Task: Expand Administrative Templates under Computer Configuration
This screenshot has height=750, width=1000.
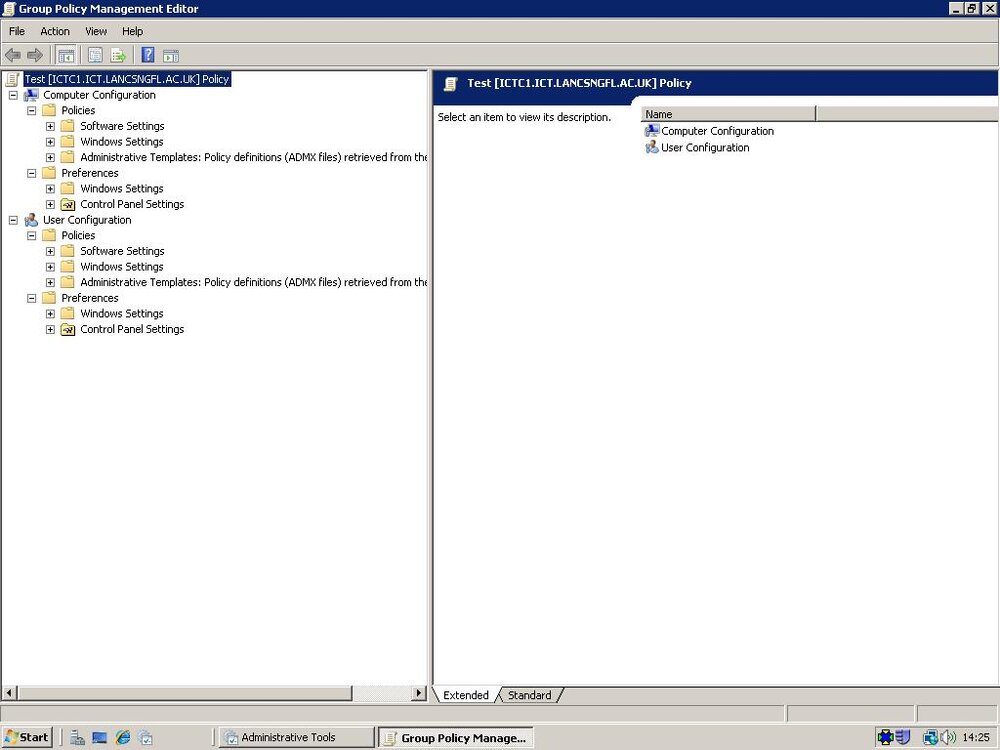Action: pos(50,158)
